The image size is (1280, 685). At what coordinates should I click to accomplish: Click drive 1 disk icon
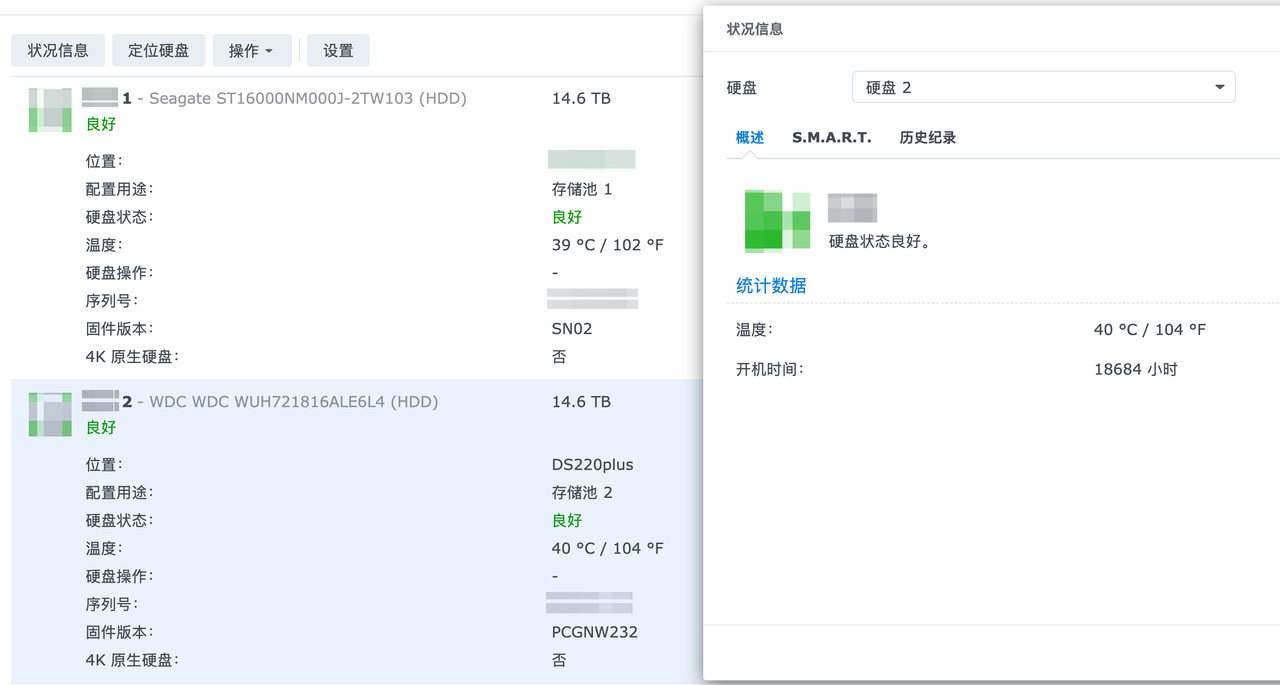coord(50,110)
